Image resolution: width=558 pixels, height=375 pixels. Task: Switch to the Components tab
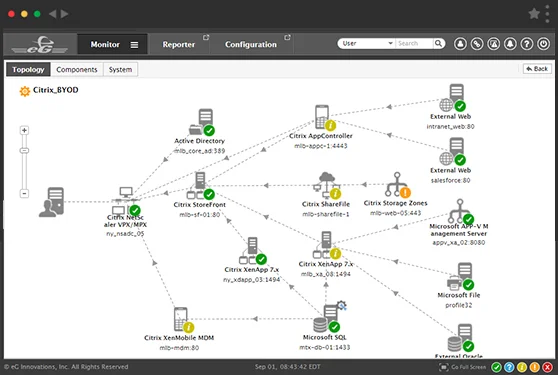[x=77, y=69]
